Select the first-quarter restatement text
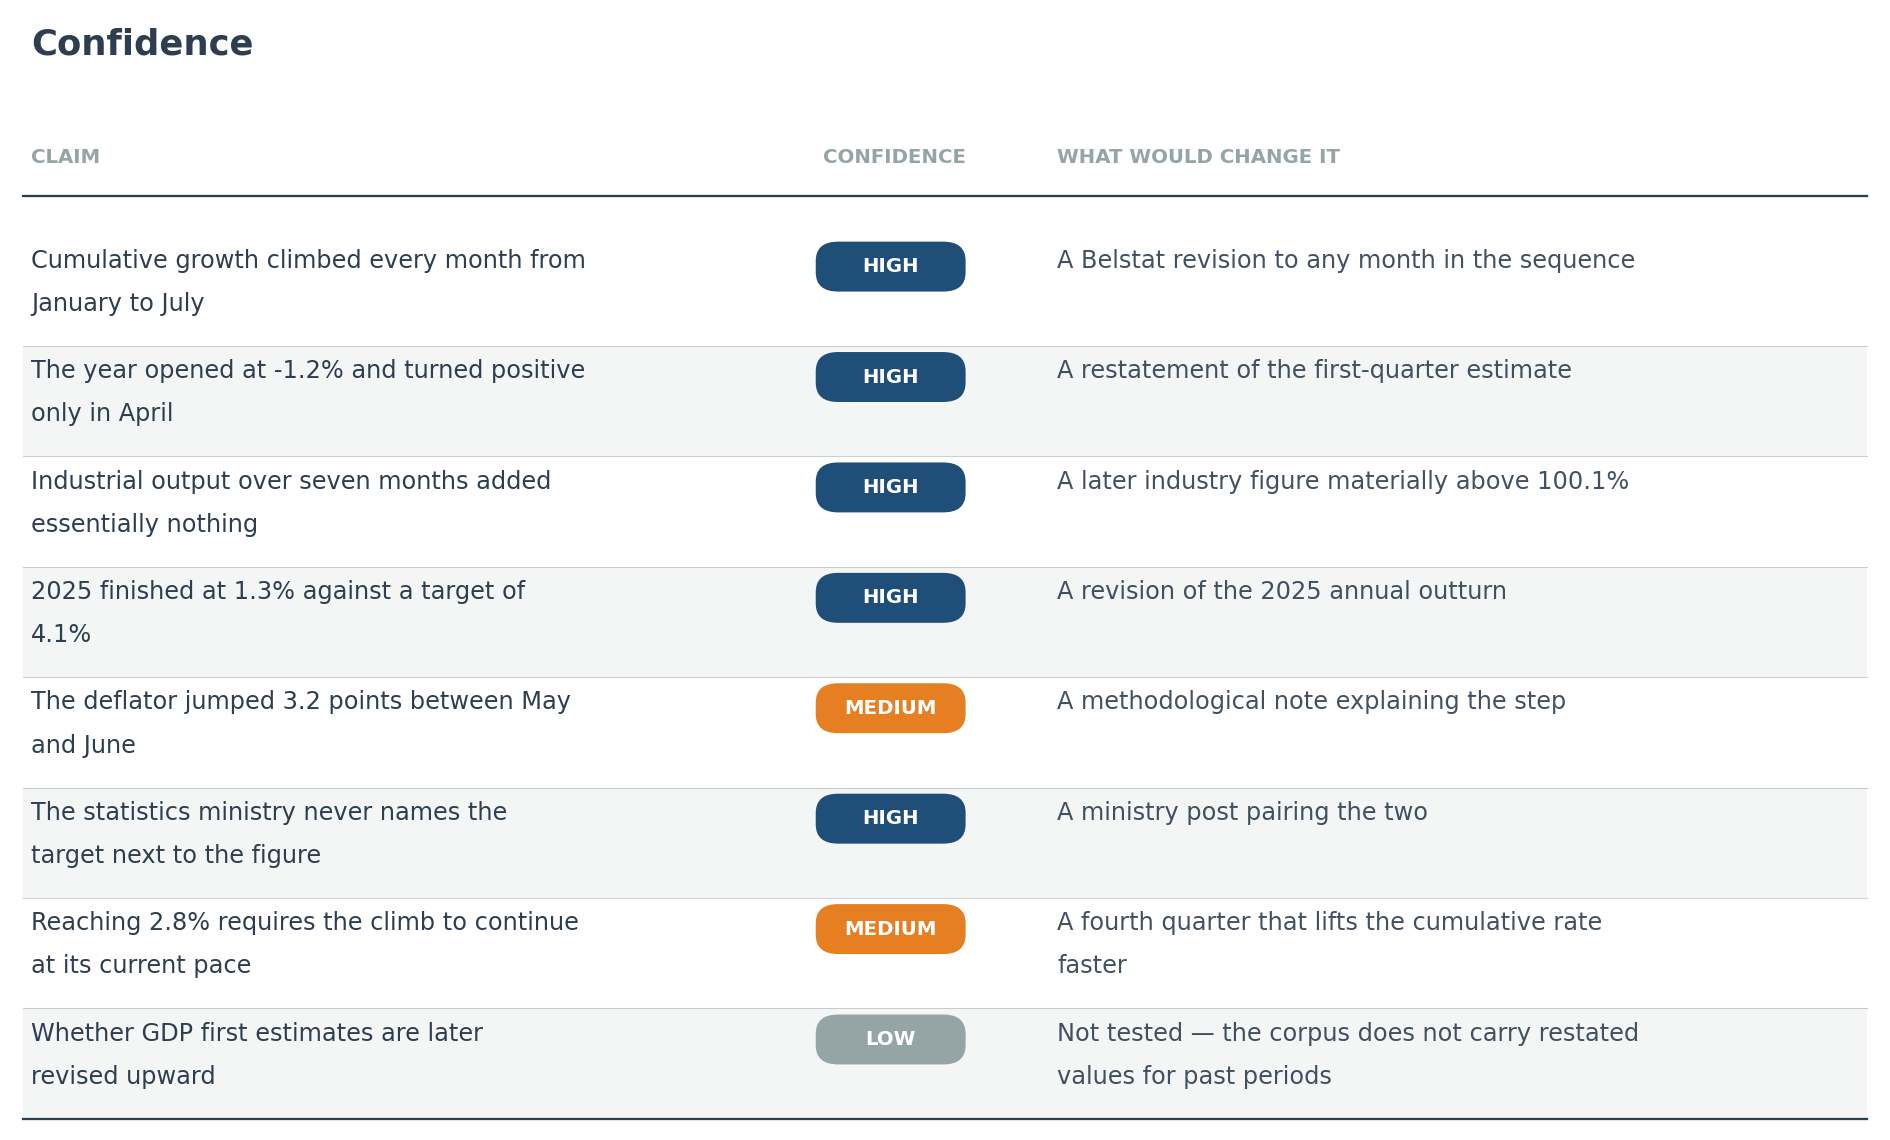1890x1140 pixels. 1314,370
